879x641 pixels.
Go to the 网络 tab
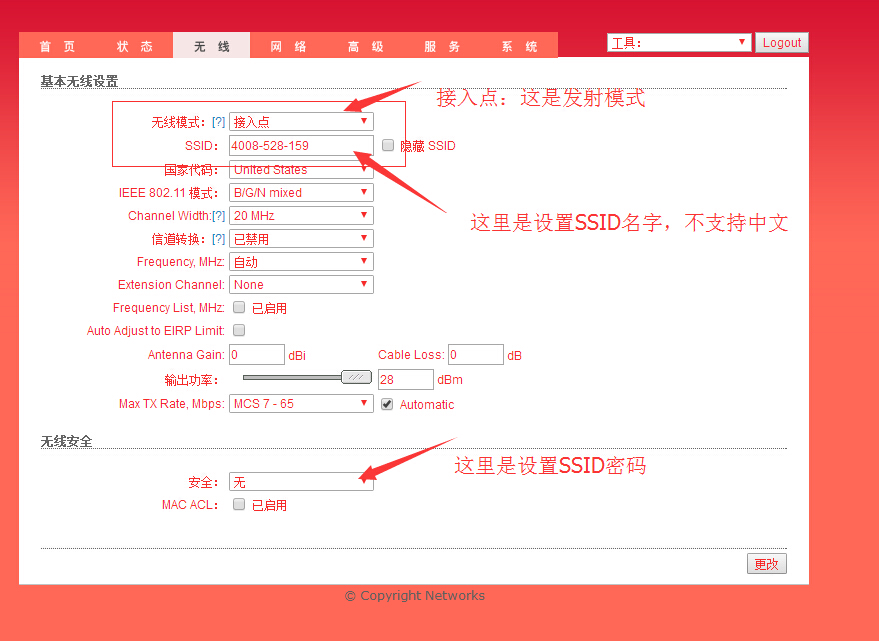[x=288, y=47]
